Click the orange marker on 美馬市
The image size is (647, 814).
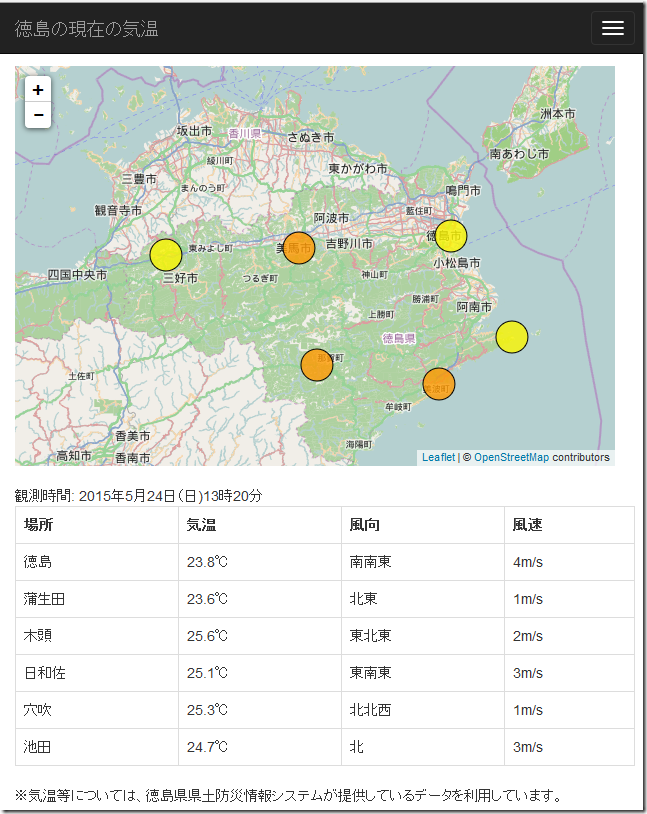point(299,248)
